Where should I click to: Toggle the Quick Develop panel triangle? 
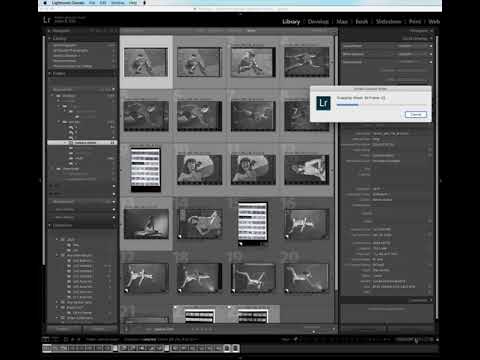coord(431,39)
